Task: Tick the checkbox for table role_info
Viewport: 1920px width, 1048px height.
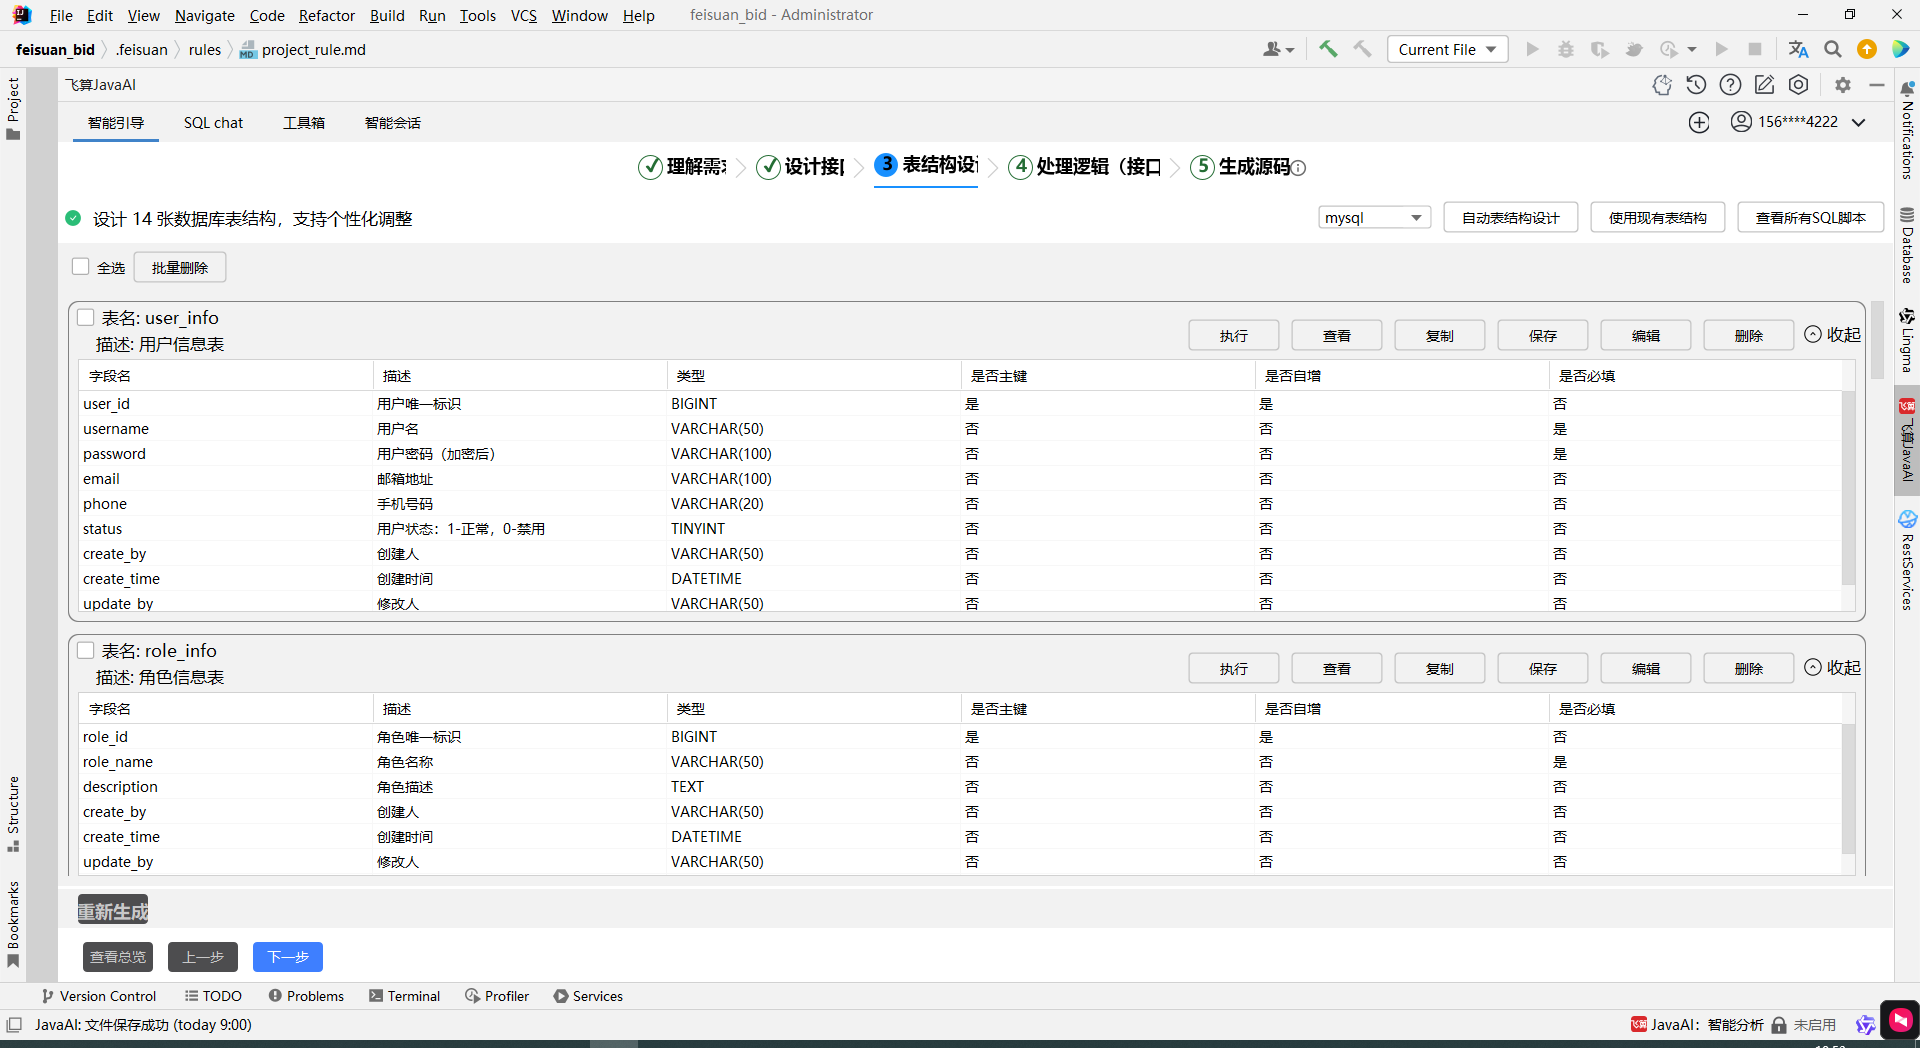Action: pyautogui.click(x=86, y=650)
